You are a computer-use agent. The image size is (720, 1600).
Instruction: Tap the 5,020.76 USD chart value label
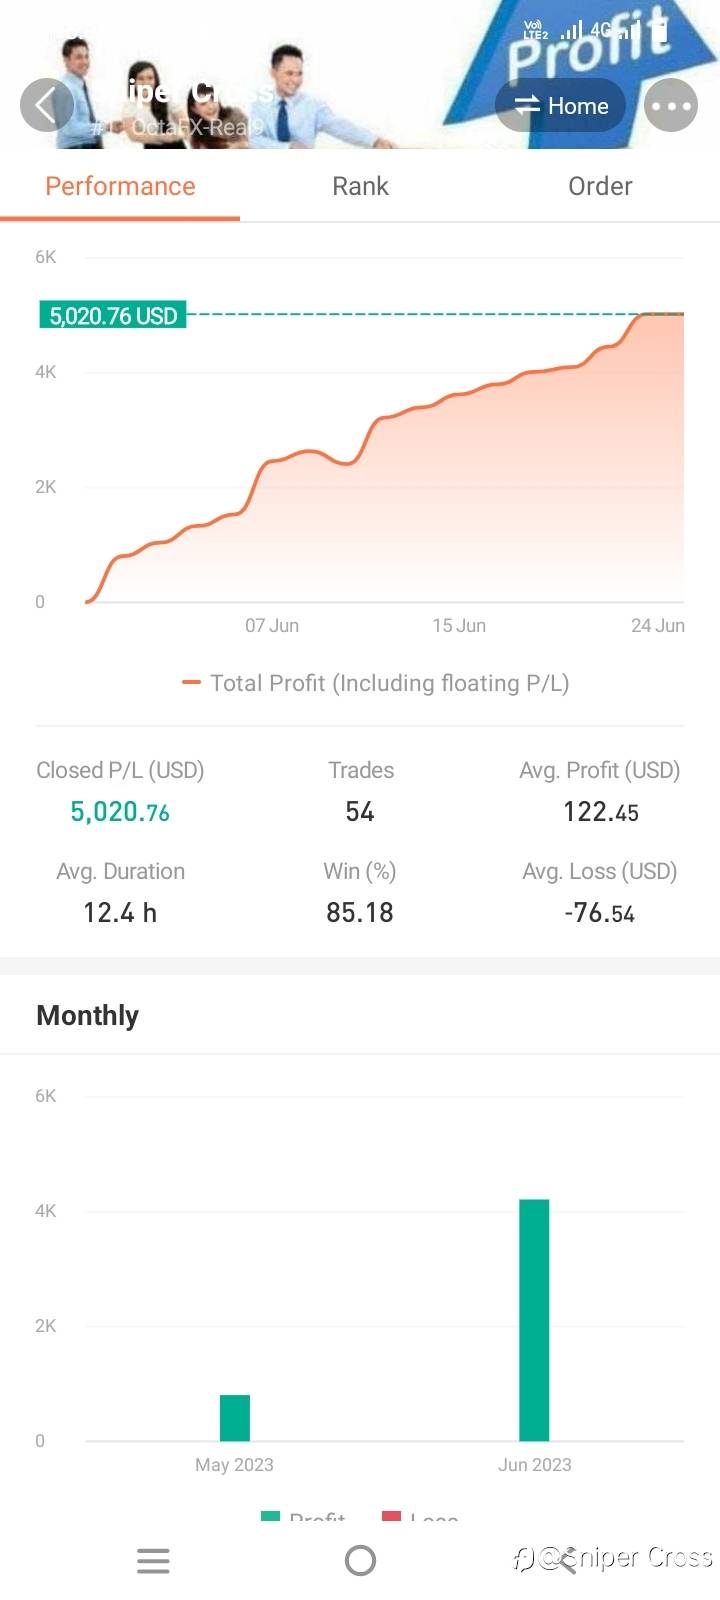[113, 316]
